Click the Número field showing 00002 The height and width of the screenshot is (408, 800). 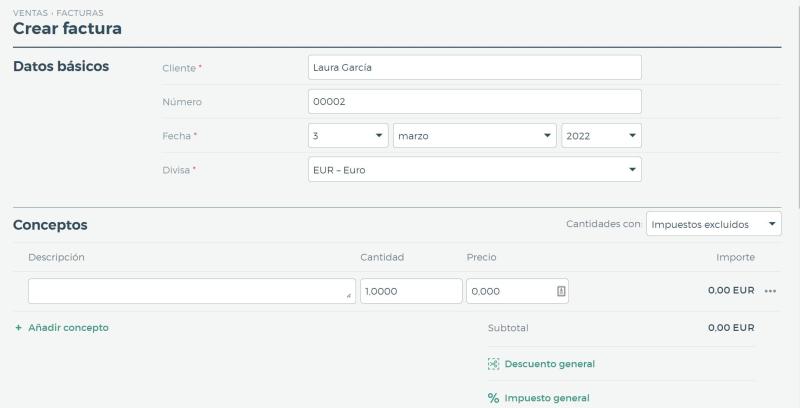474,101
